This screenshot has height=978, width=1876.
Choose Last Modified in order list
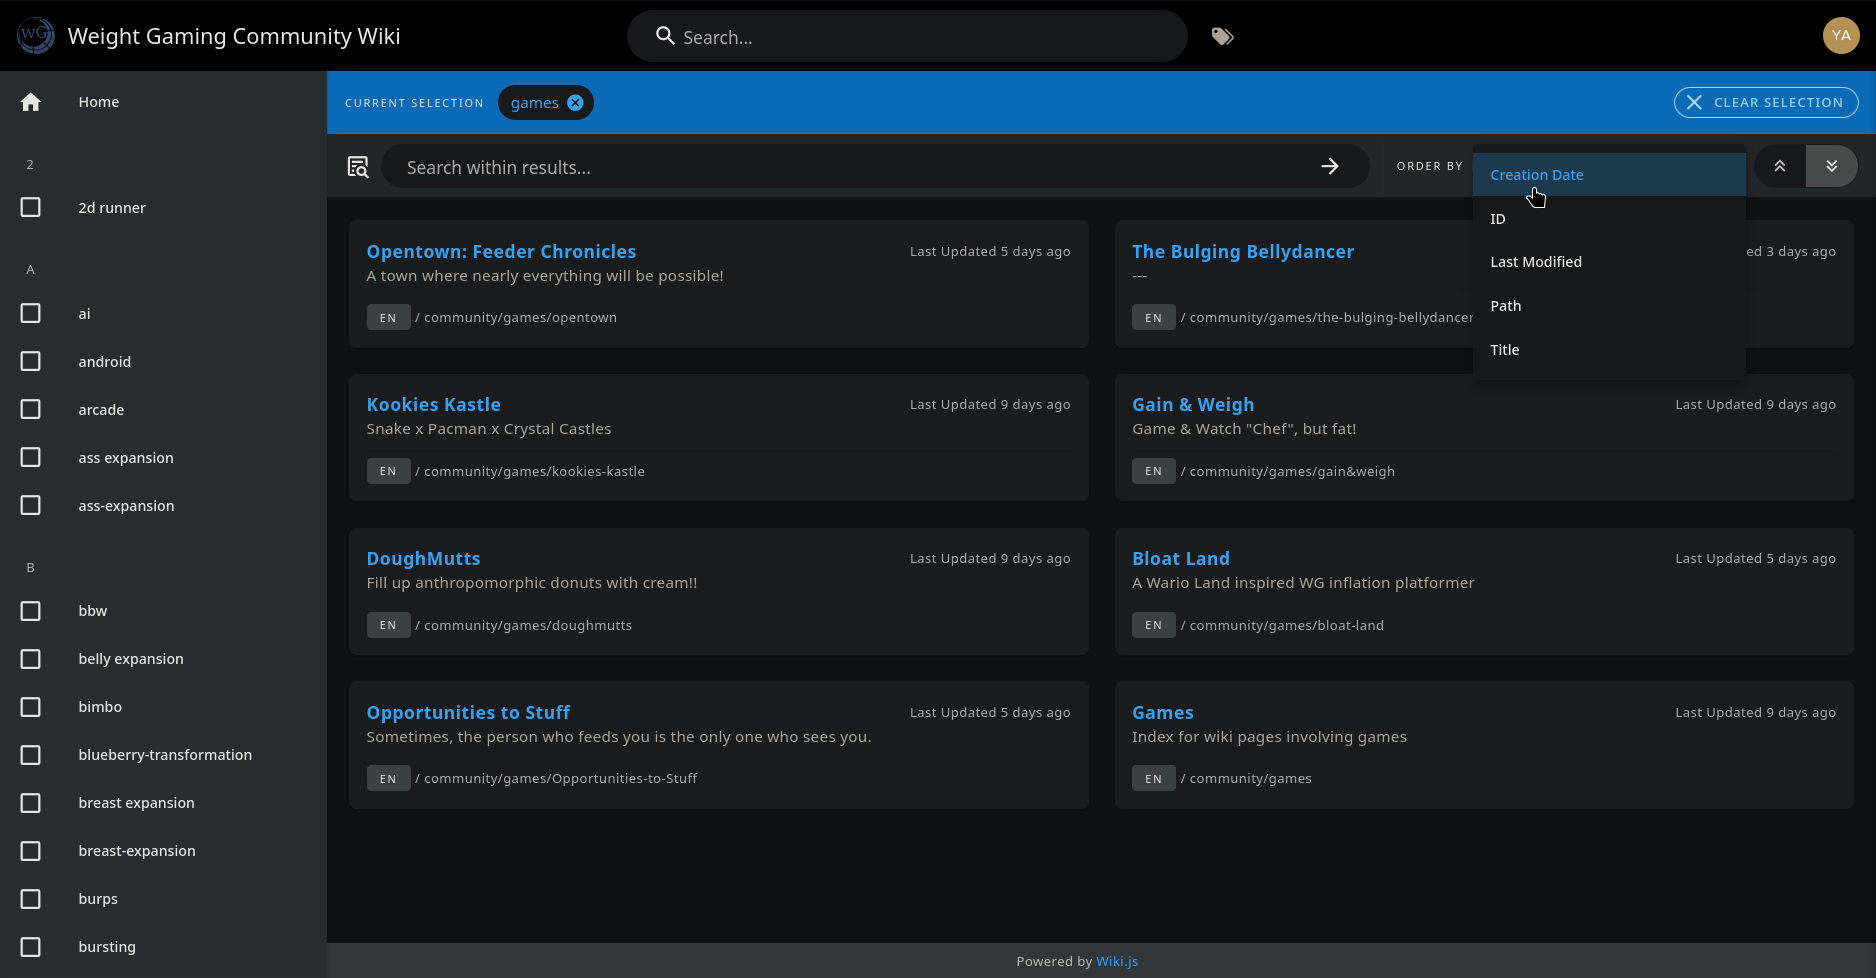(x=1535, y=262)
